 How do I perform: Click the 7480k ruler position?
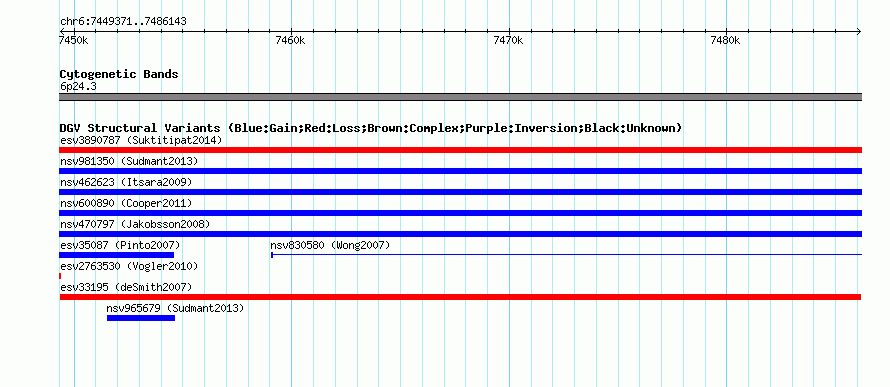pos(726,40)
